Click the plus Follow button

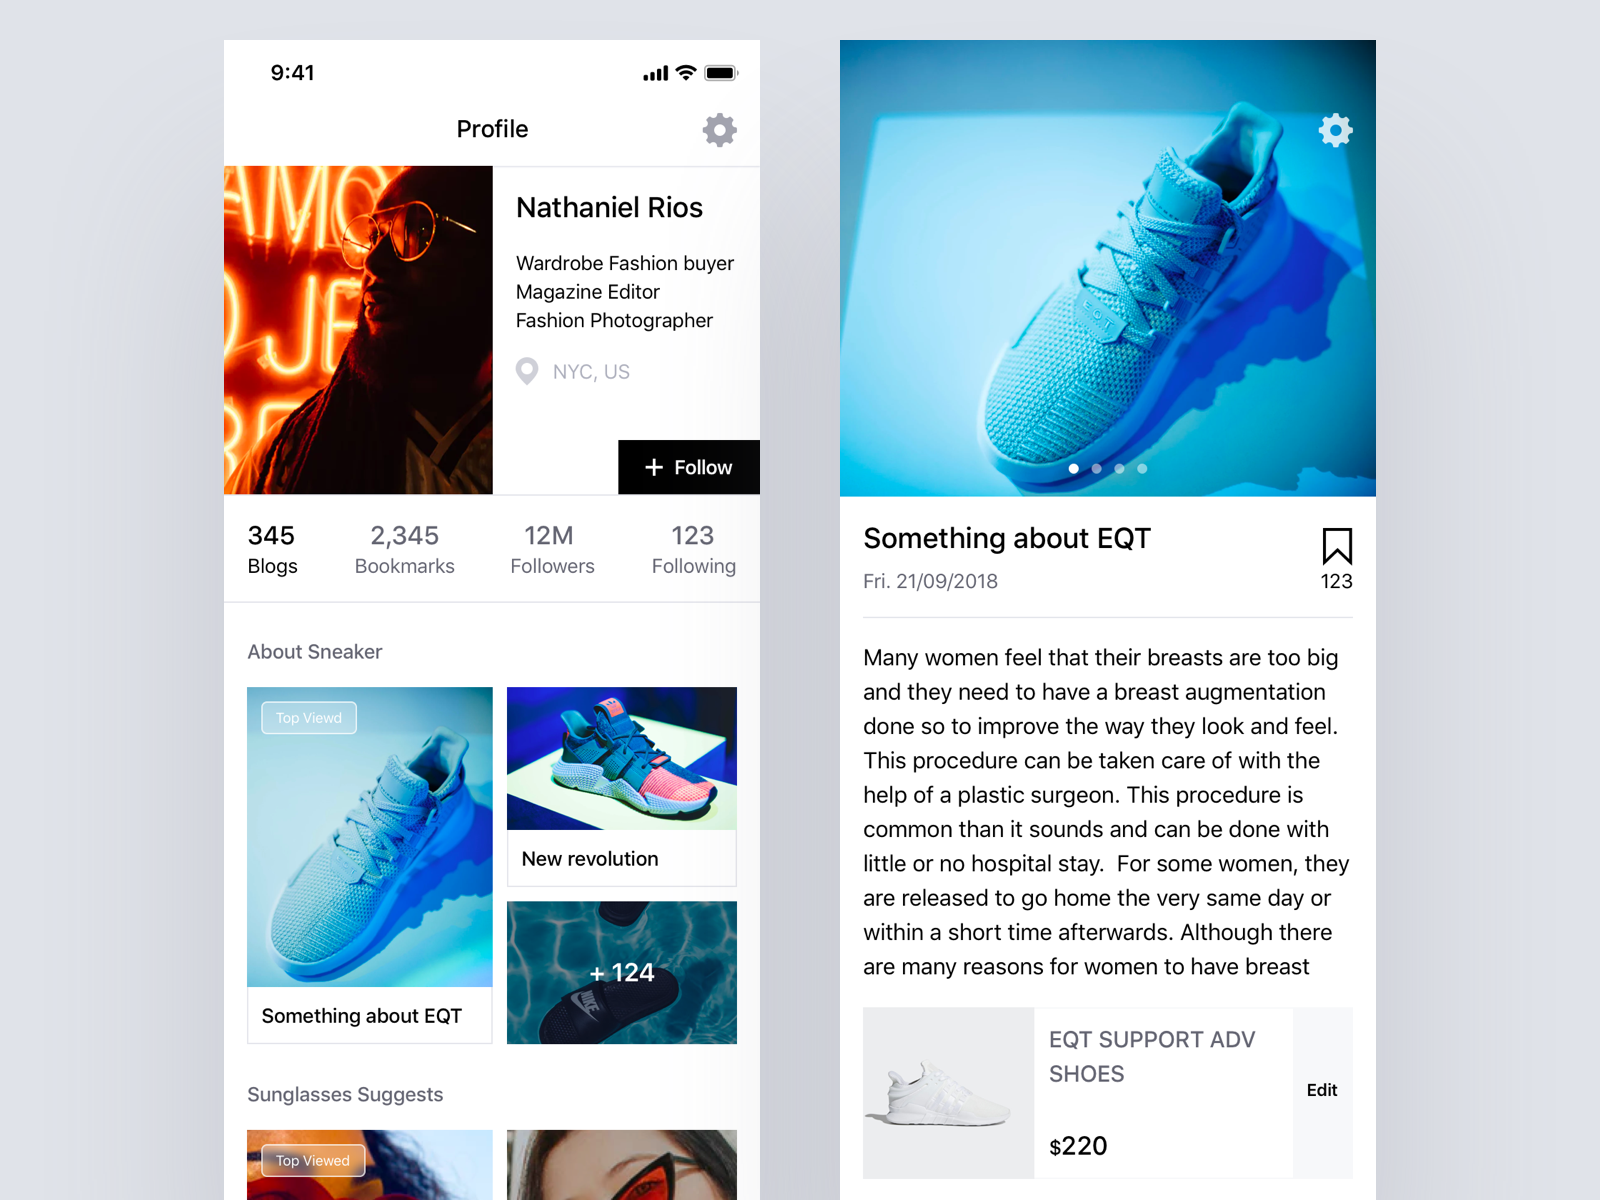(689, 467)
